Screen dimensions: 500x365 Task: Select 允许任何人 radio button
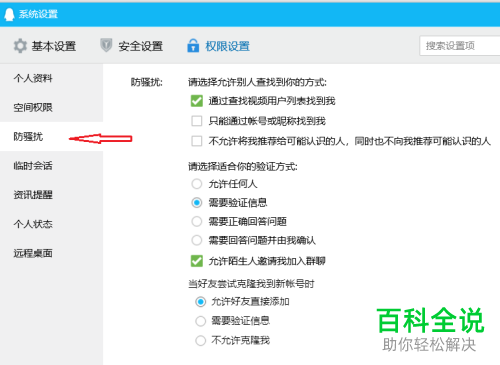pos(197,184)
